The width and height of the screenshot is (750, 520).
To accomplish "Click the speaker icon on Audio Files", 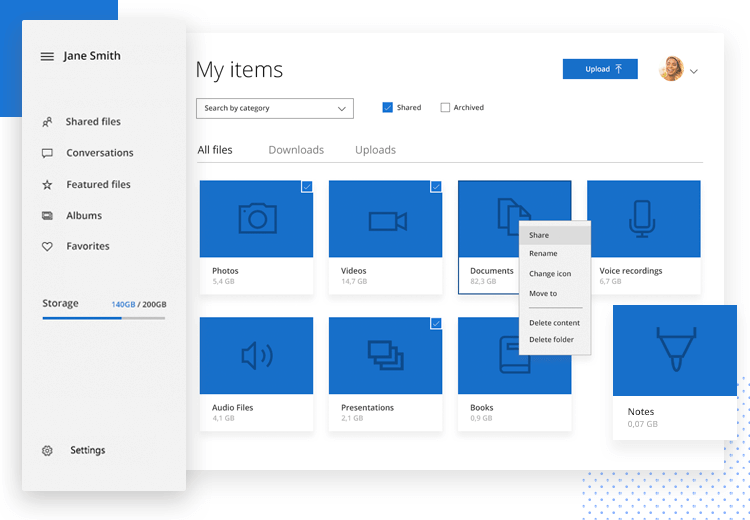I will pyautogui.click(x=257, y=355).
